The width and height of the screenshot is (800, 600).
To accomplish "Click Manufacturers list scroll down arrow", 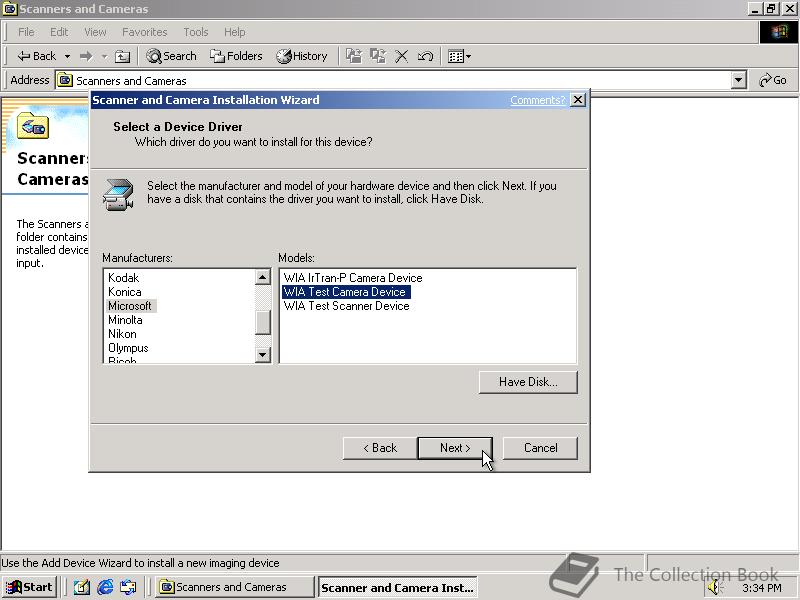I will click(262, 355).
